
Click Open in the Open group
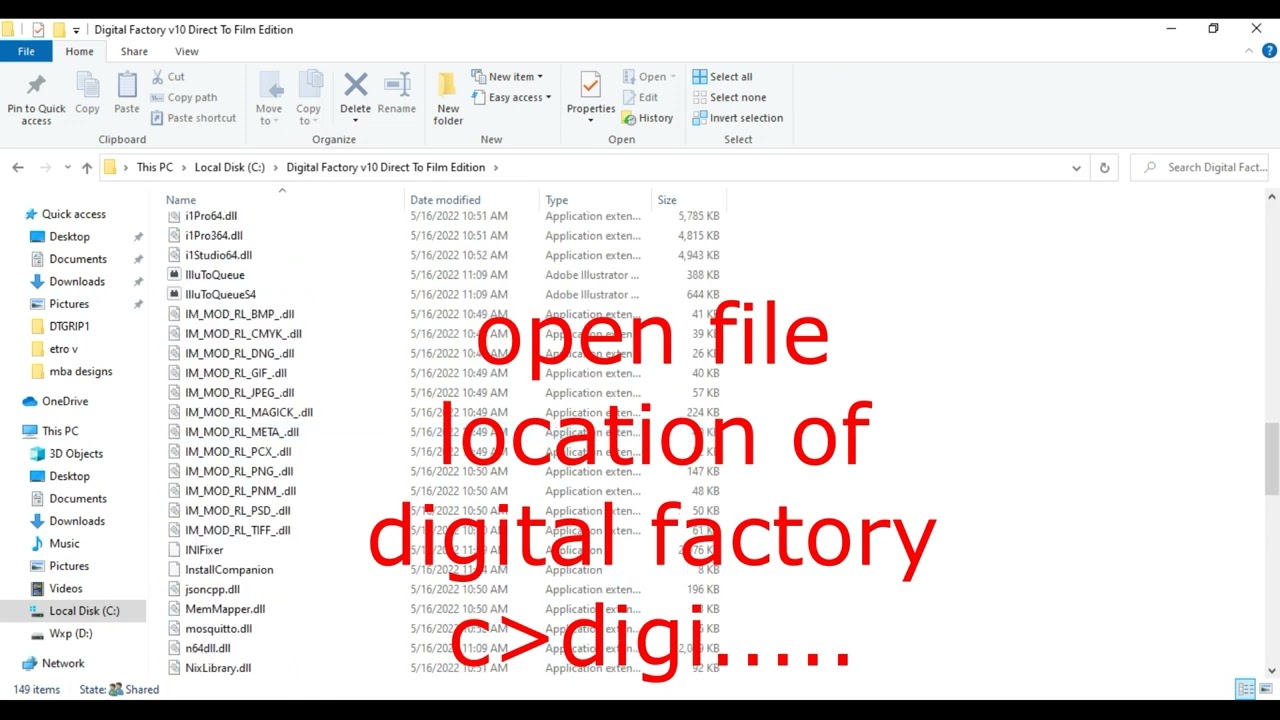(x=649, y=77)
